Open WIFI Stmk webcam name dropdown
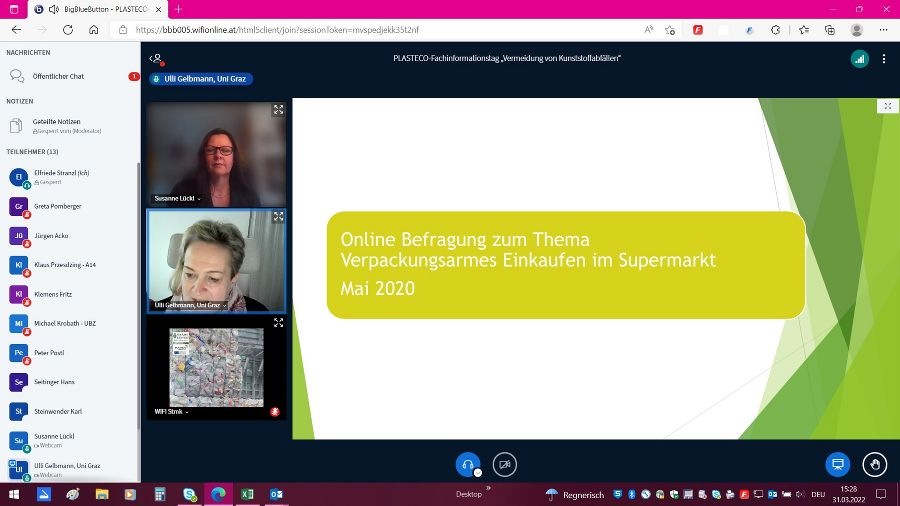Screen dimensions: 900x506 pyautogui.click(x=171, y=411)
